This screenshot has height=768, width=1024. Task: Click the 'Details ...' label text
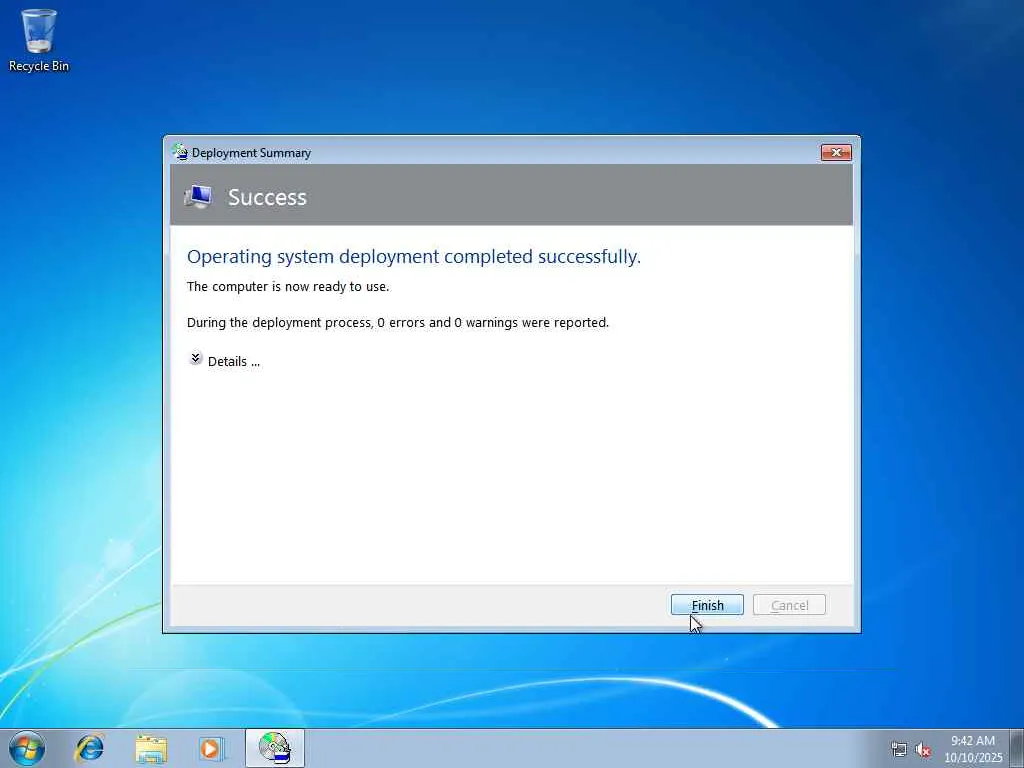(x=233, y=361)
